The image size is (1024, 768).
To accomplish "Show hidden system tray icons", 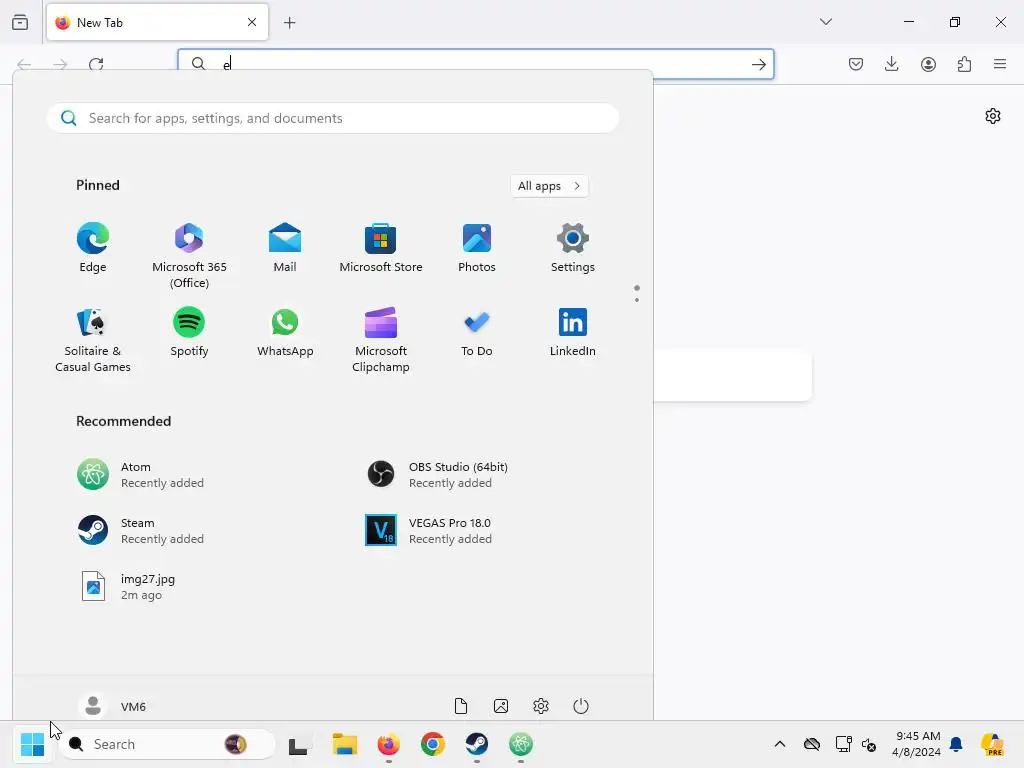I will click(x=780, y=744).
